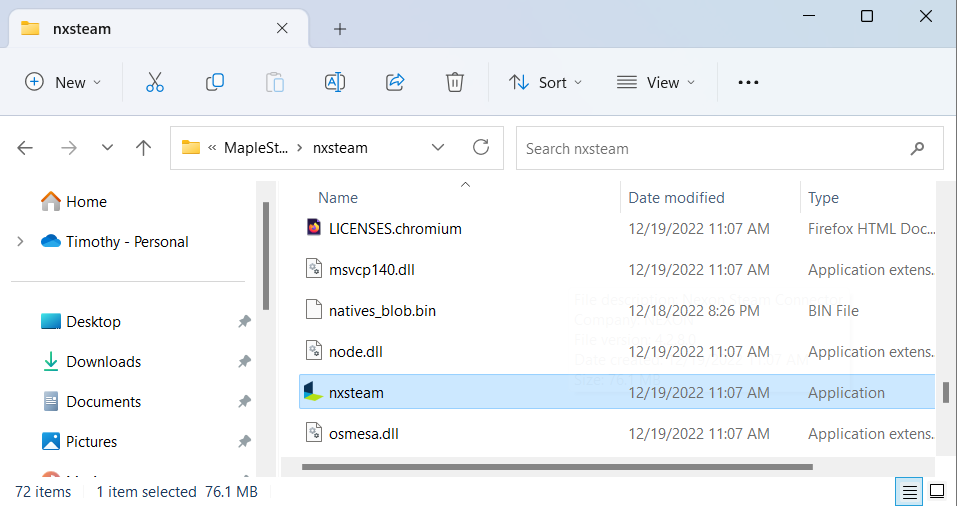This screenshot has width=957, height=506.
Task: Click the pin icon beside Documents
Action: click(x=244, y=402)
